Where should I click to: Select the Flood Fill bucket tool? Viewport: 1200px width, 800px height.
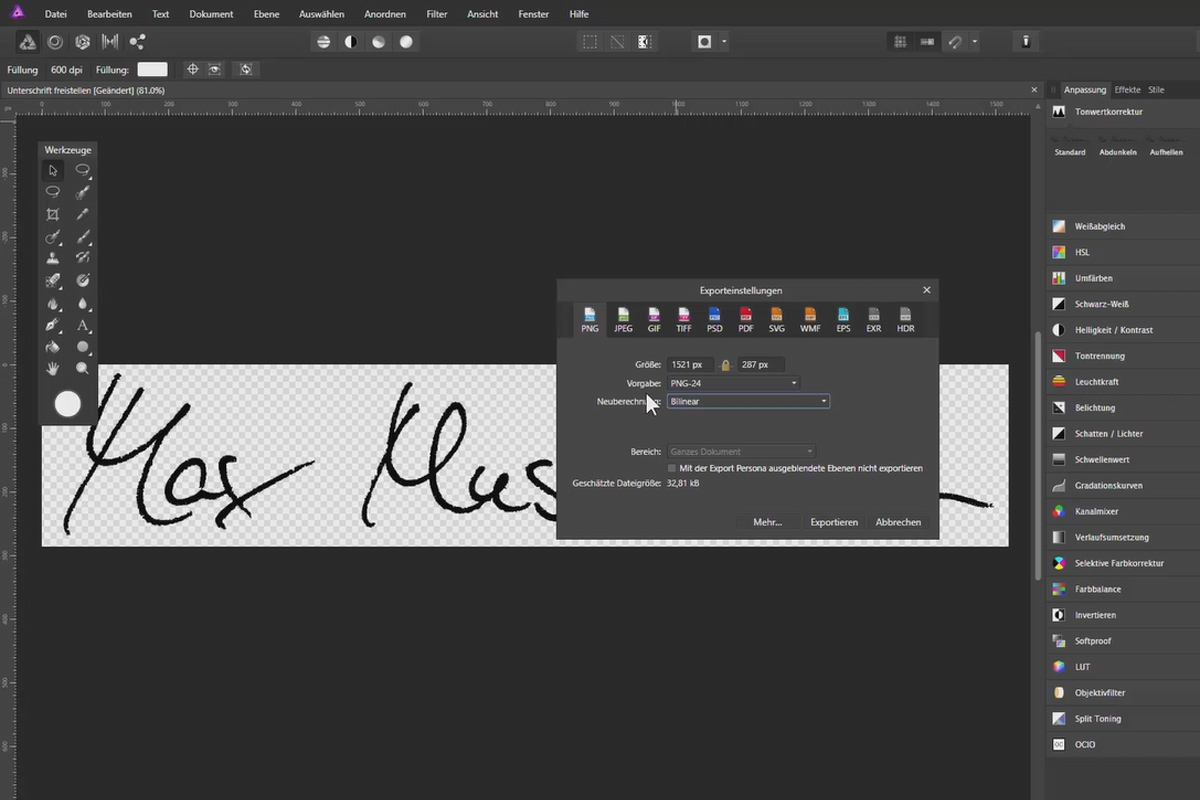[53, 347]
